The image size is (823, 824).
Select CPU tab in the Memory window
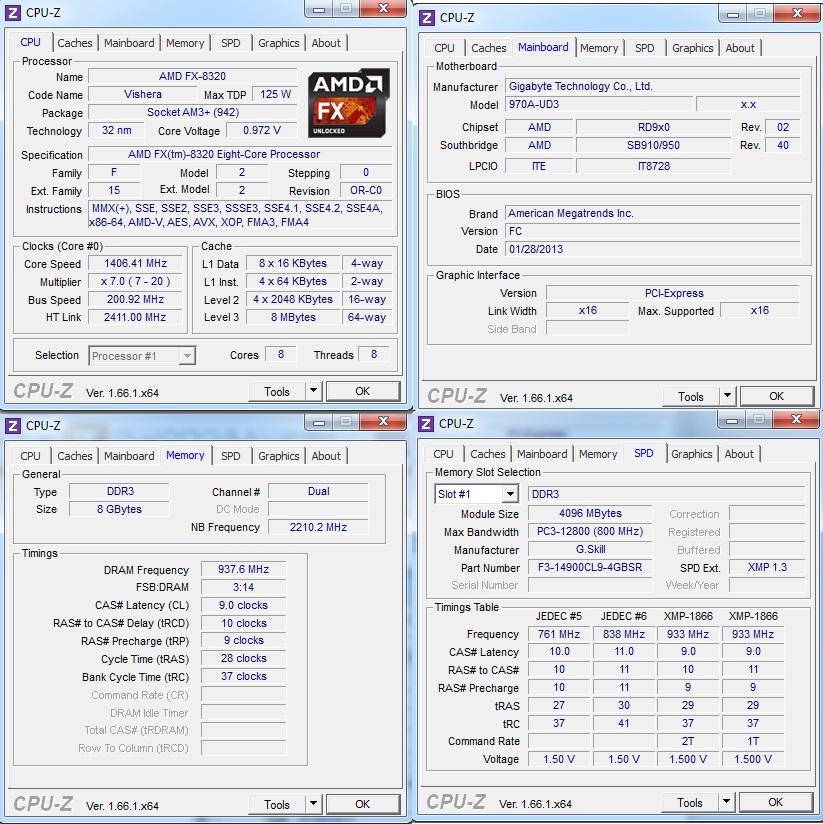(30, 456)
